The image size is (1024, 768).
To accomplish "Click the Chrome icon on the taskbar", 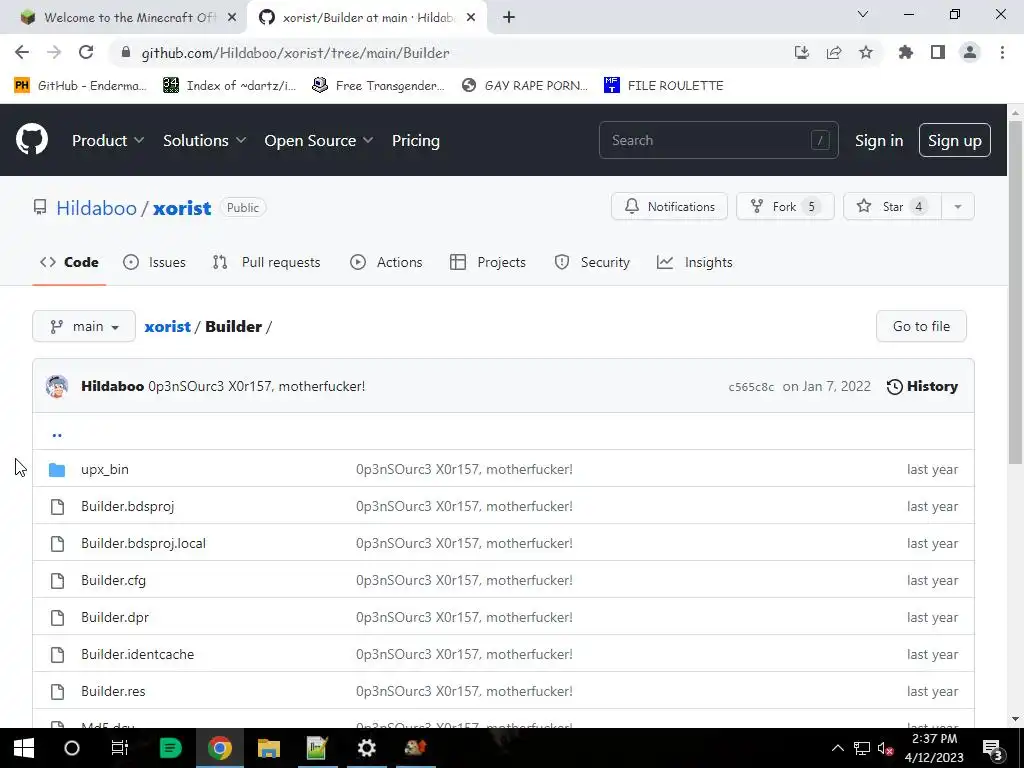I will pos(220,748).
